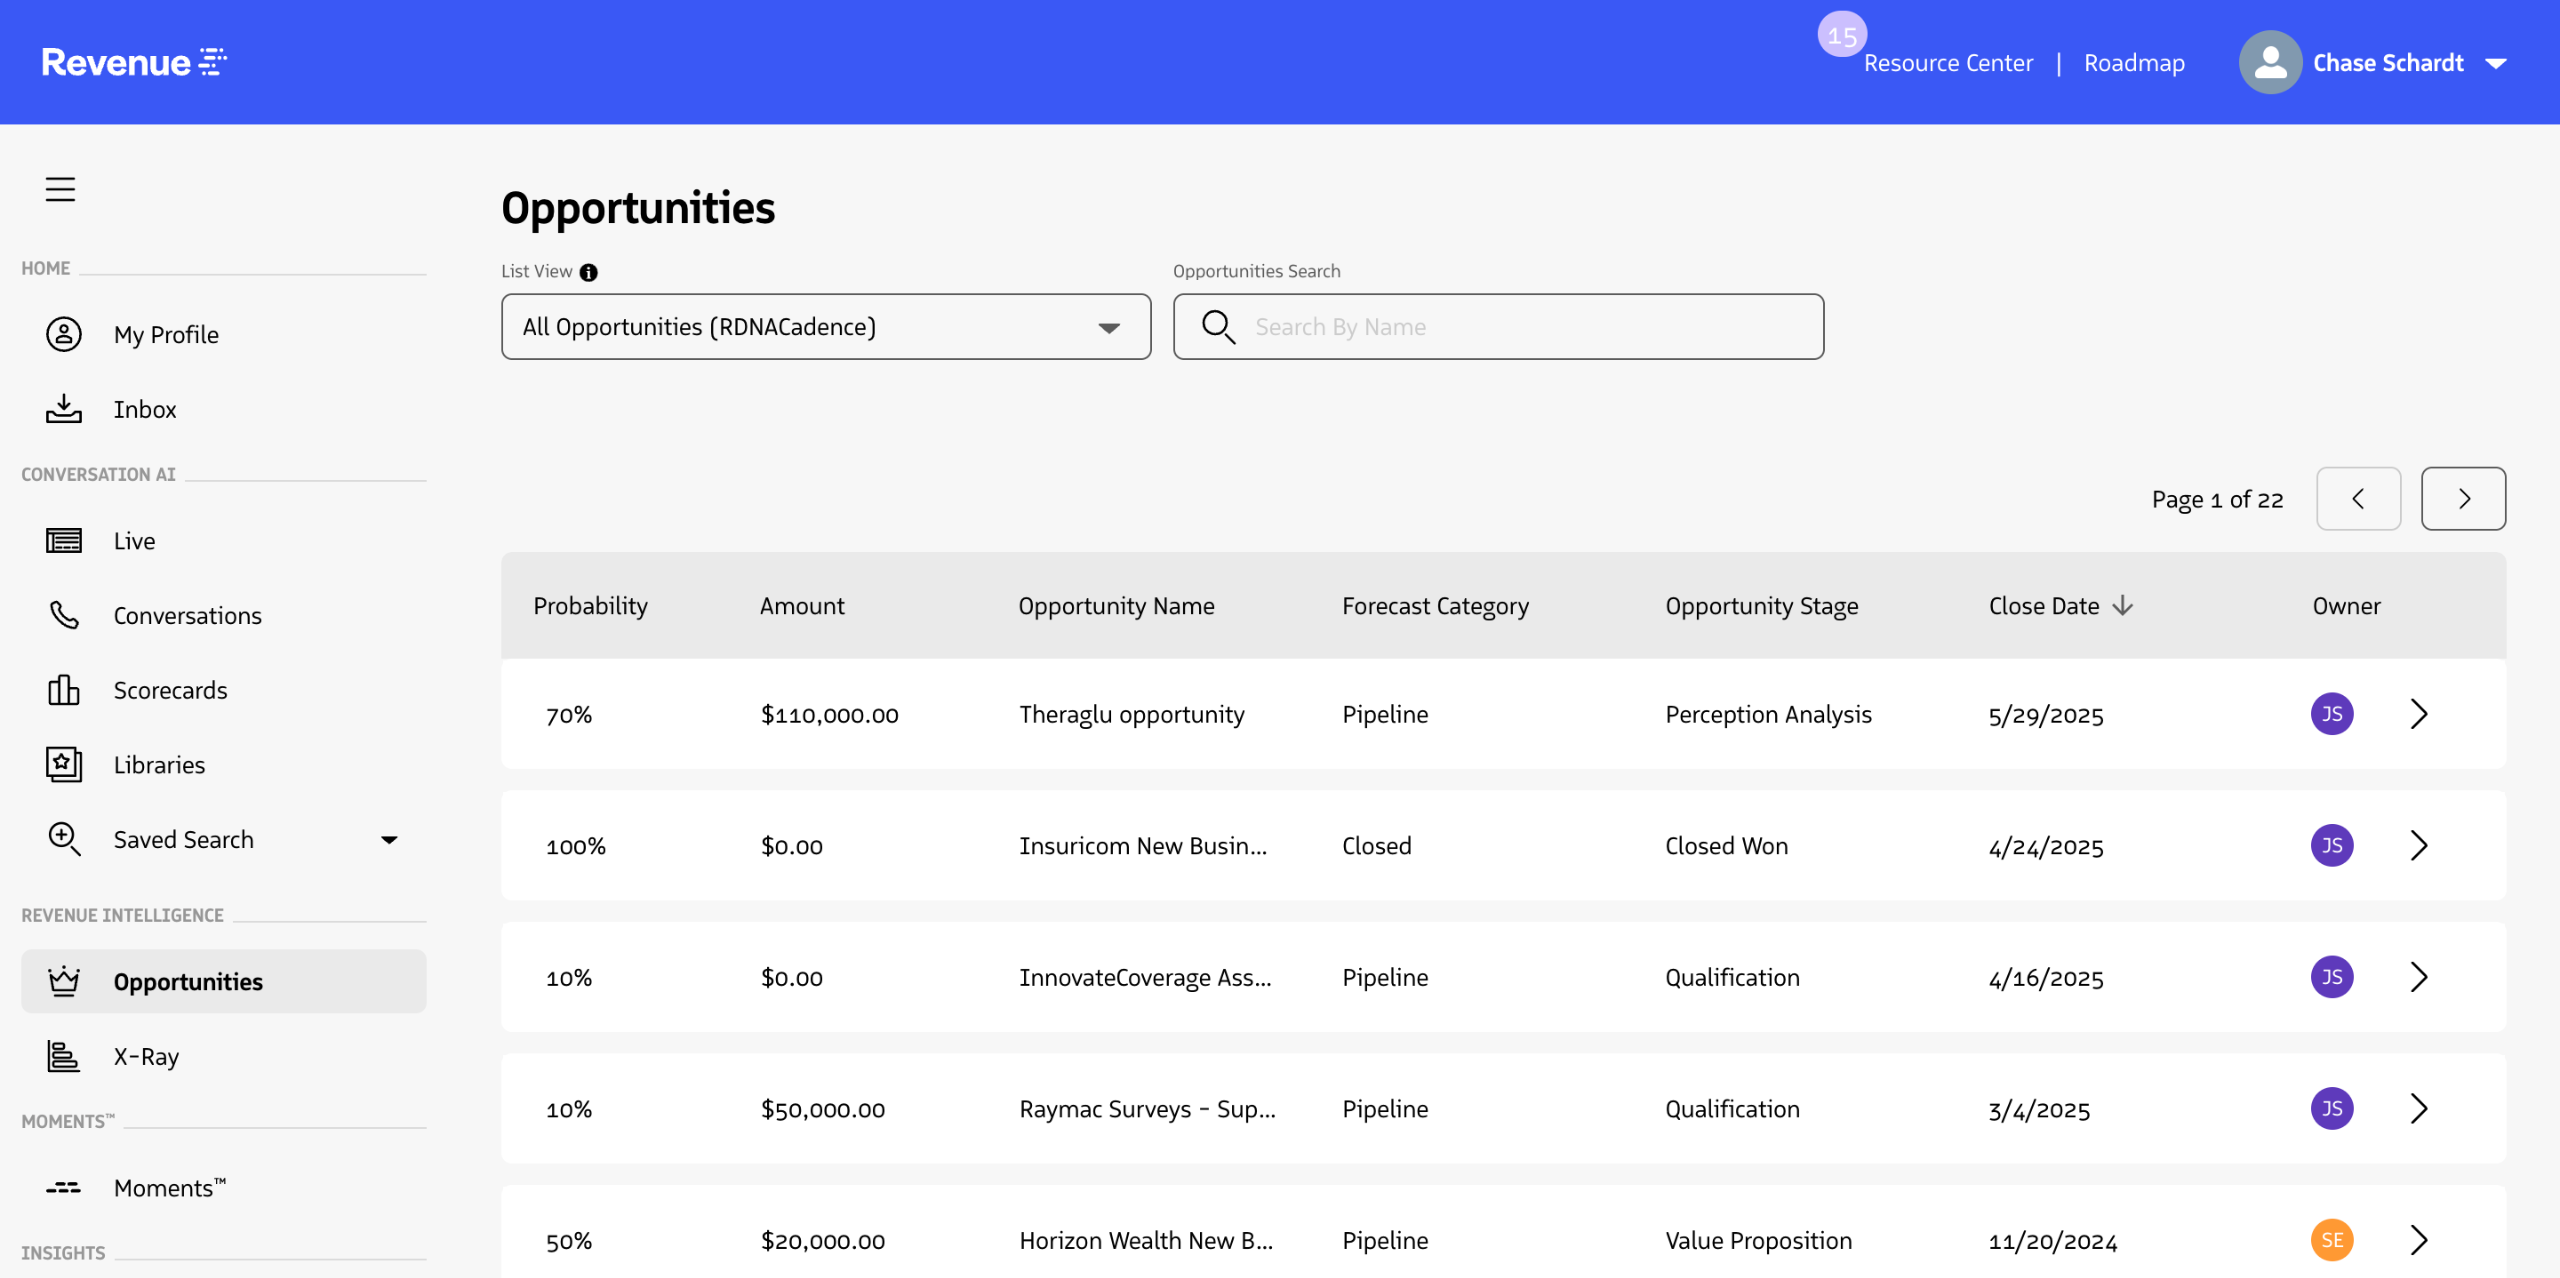Click the Scorecards icon in sidebar
The image size is (2560, 1278).
pos(64,690)
